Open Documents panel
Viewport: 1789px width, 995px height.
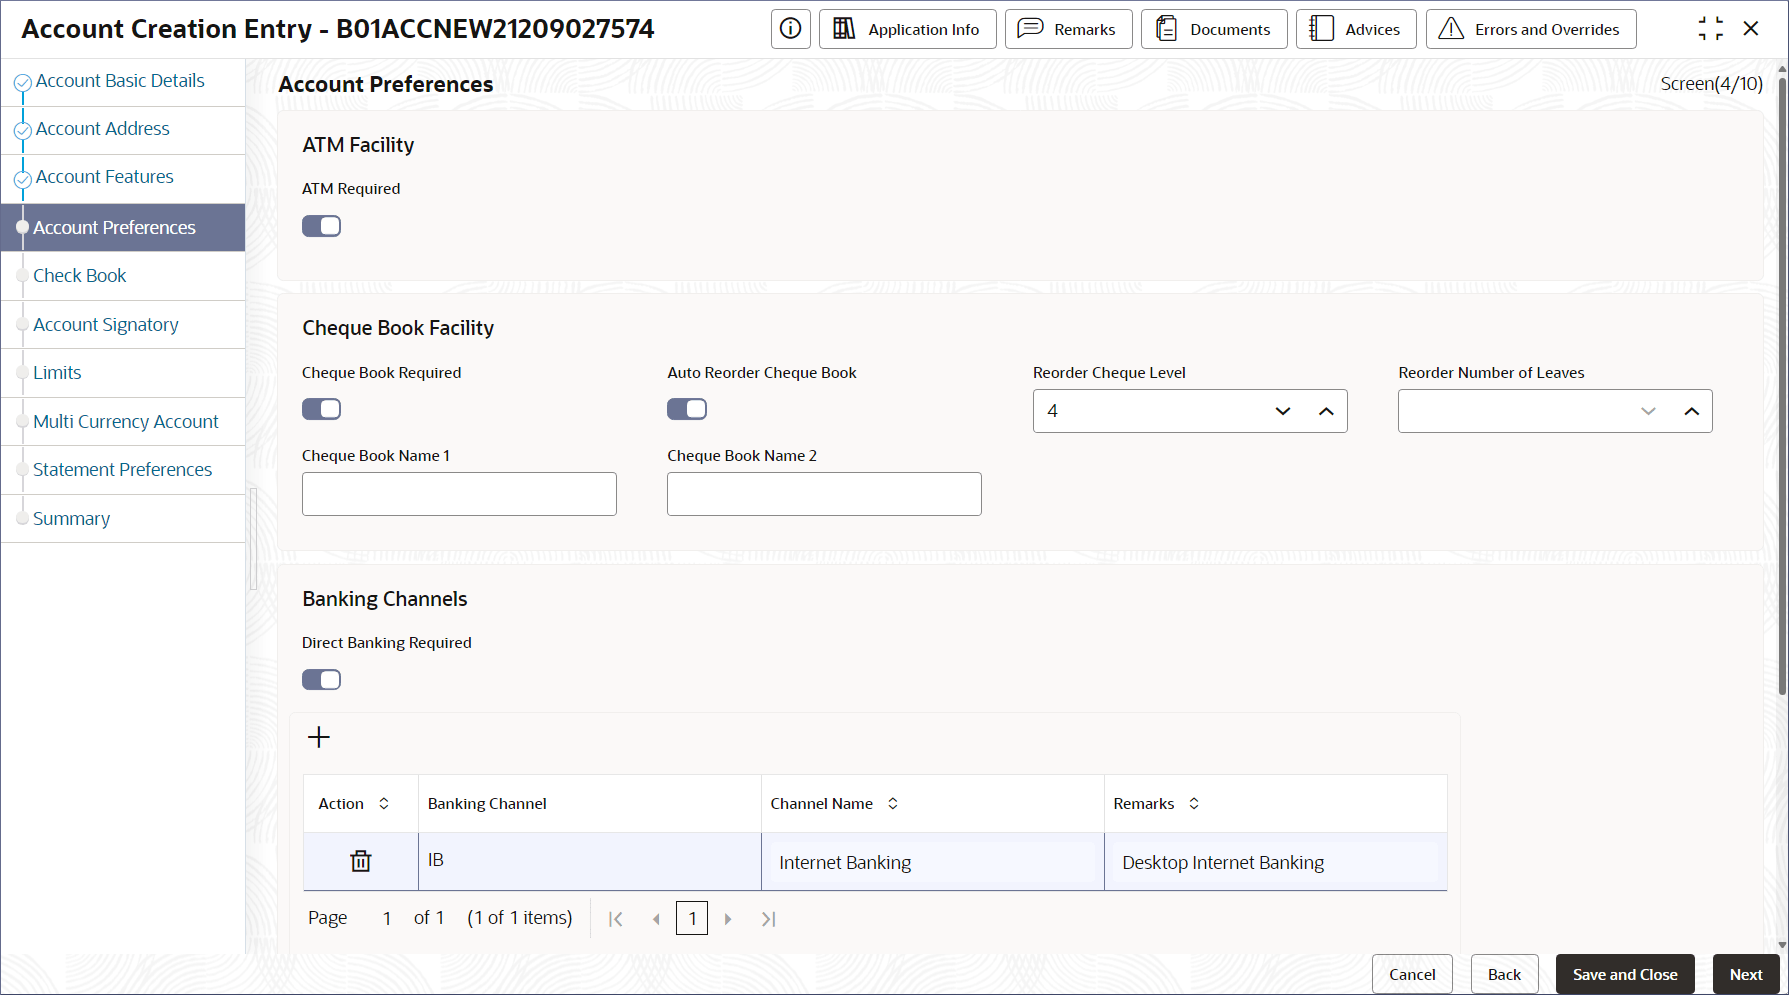[x=1214, y=29]
